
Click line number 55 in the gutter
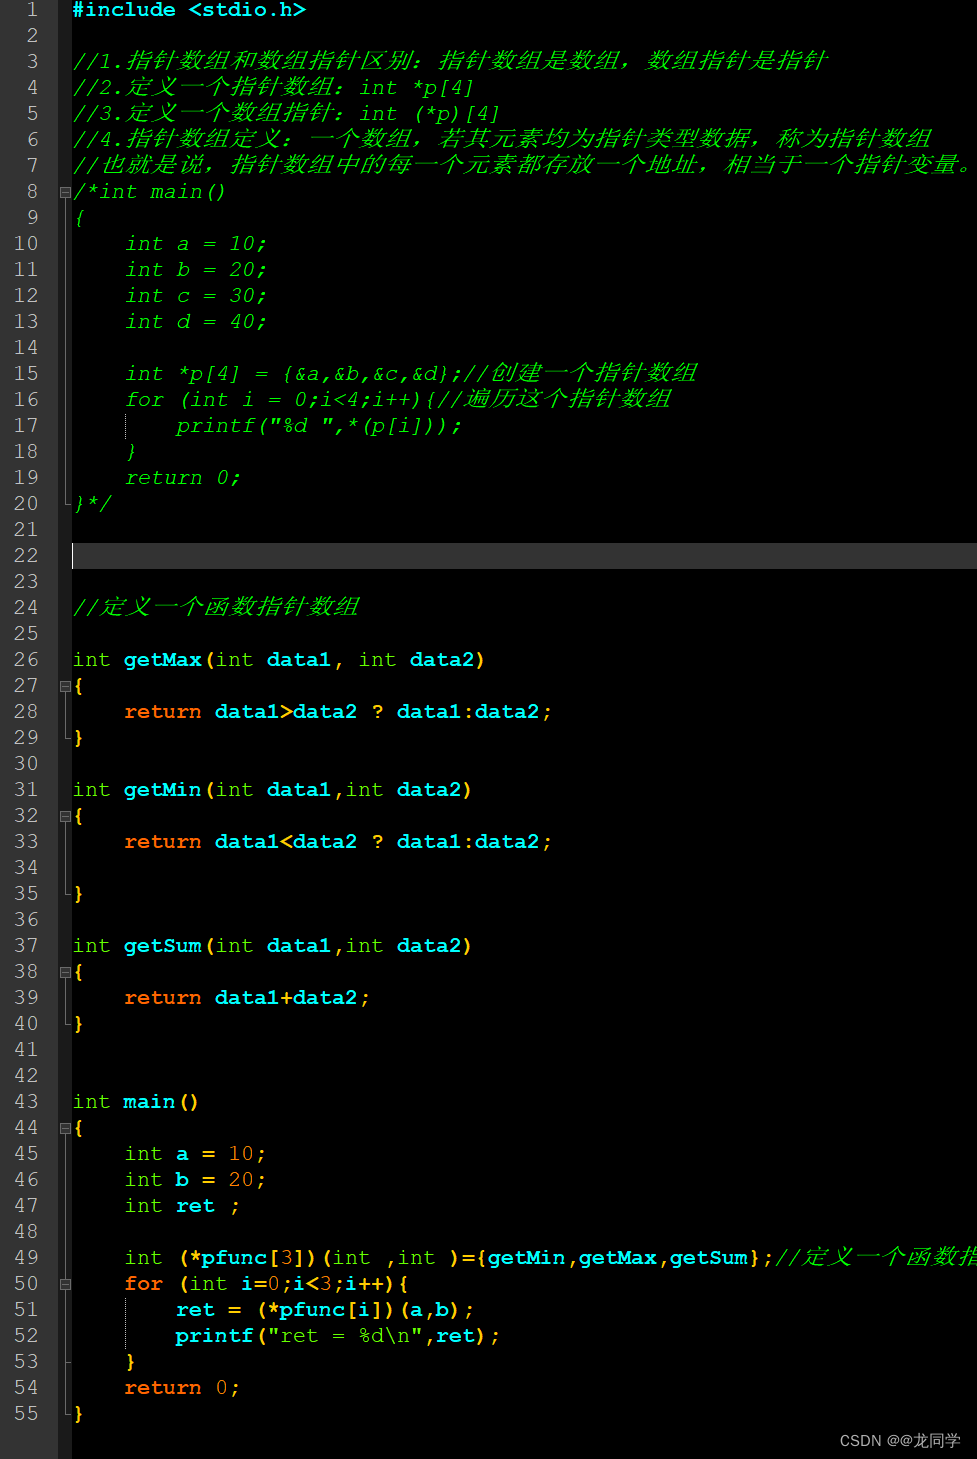(x=26, y=1414)
